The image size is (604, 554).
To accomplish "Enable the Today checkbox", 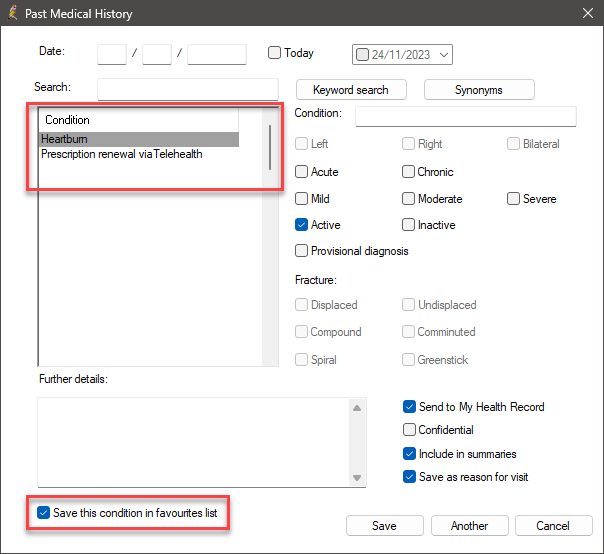I will click(x=274, y=52).
